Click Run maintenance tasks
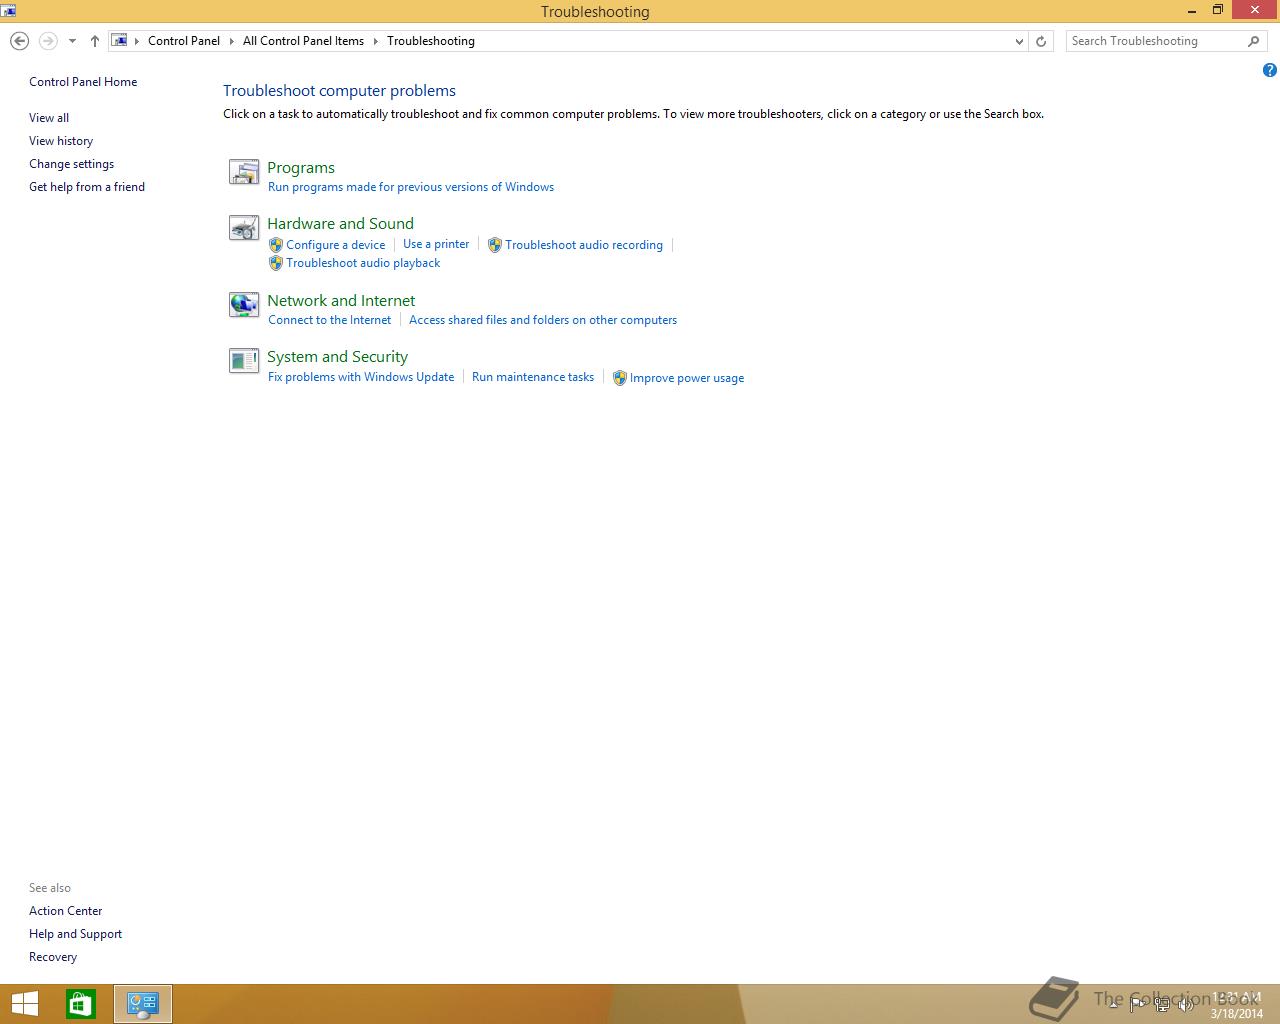Screen dimensions: 1280x1024 [x=533, y=377]
